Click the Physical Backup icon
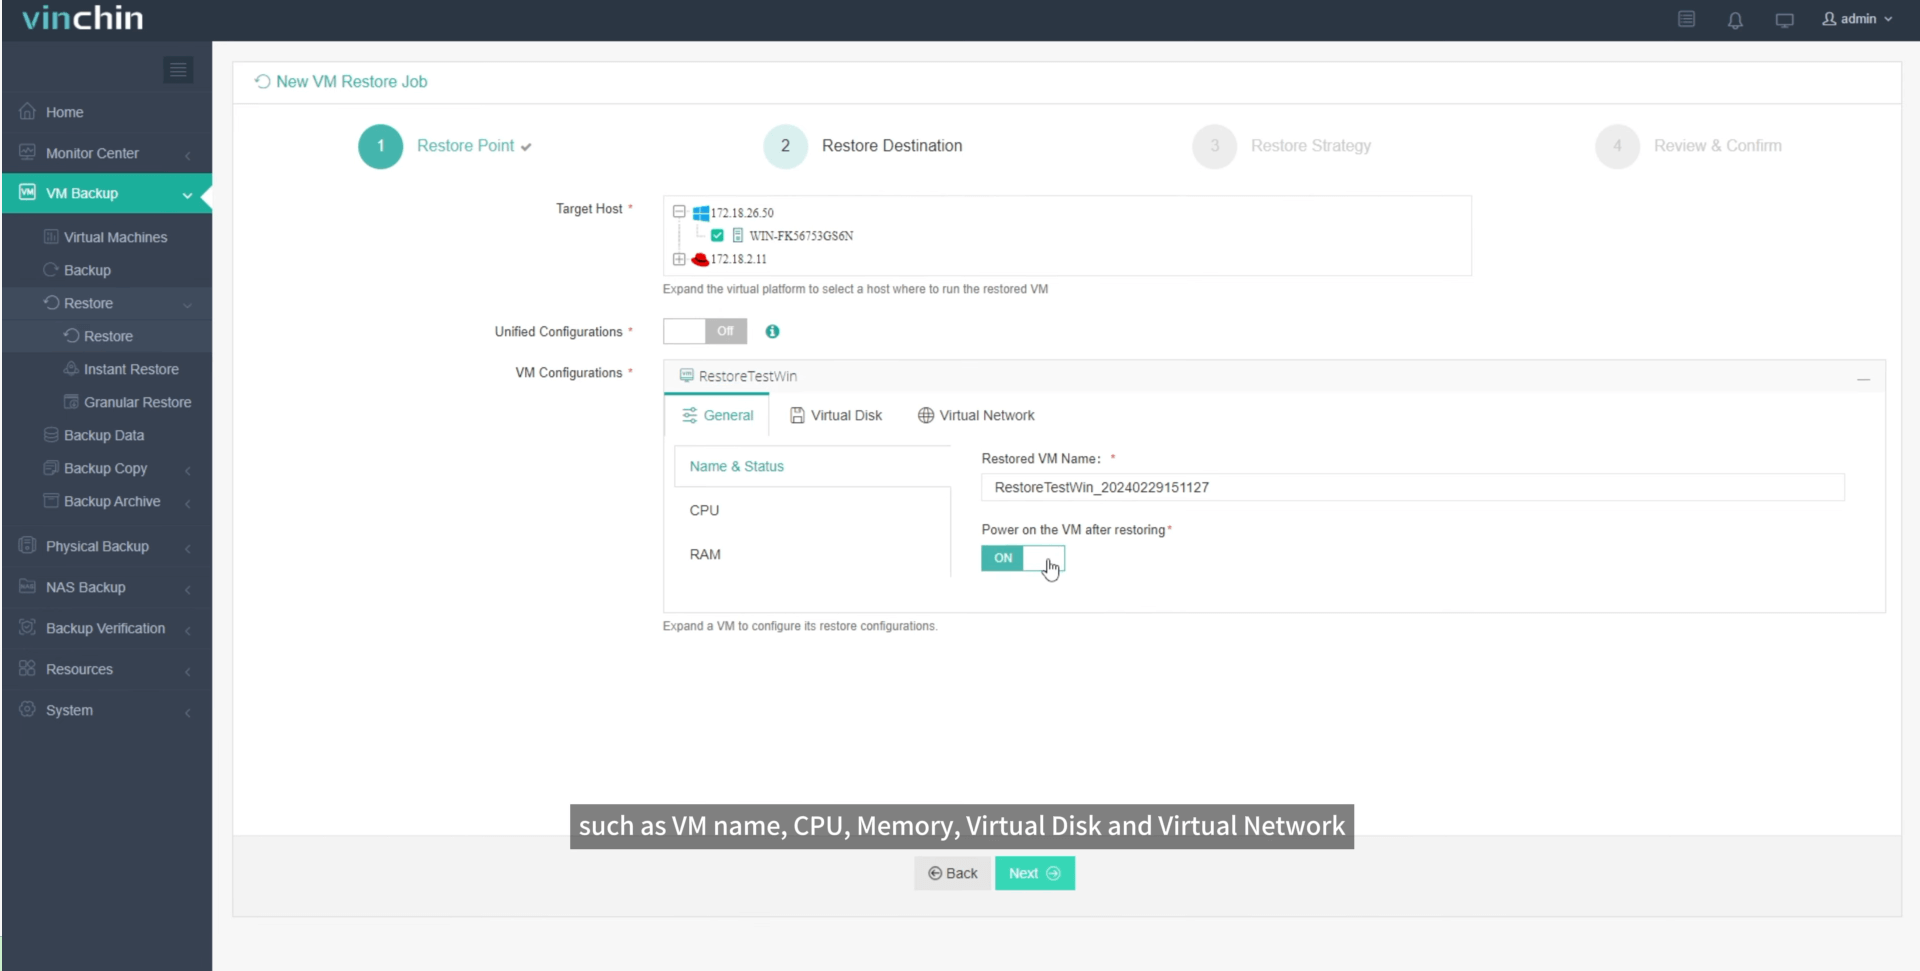The image size is (1920, 971). 27,545
